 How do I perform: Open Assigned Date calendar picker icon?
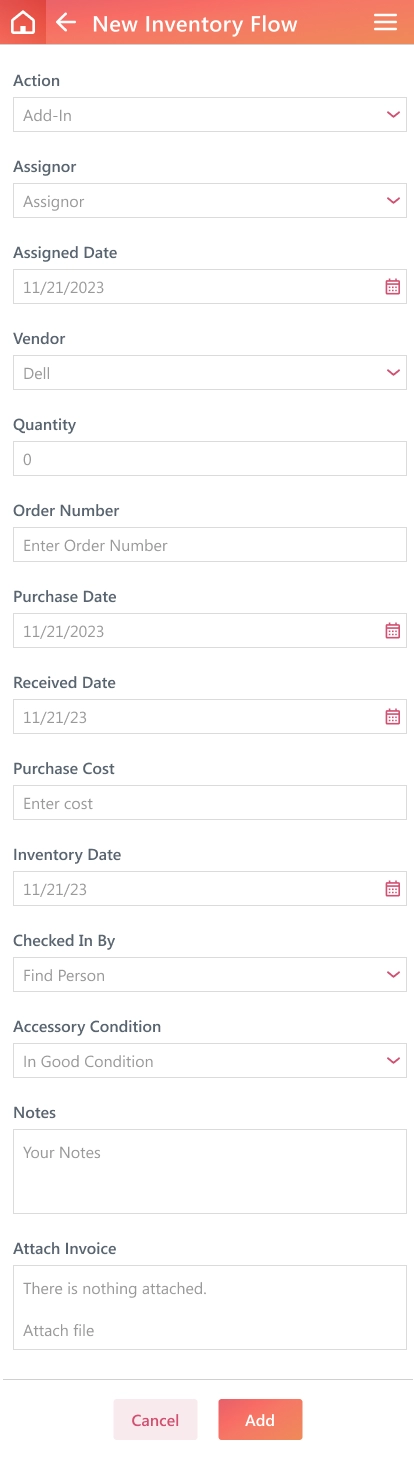coord(393,287)
